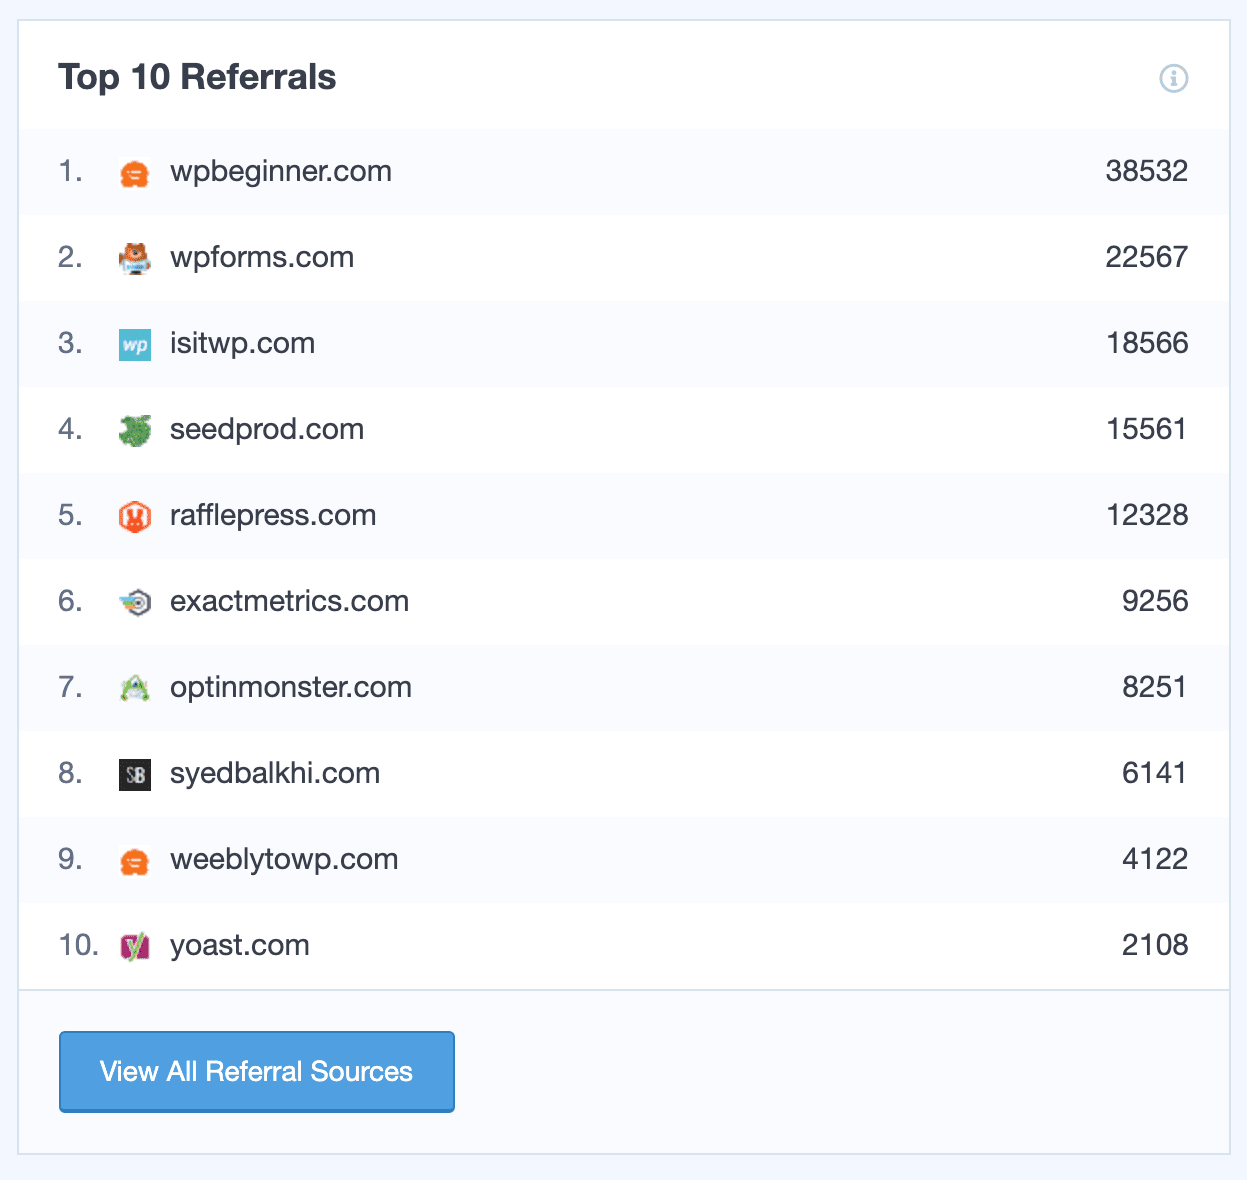Click the wpbeginner.com favicon
This screenshot has height=1180, width=1247.
click(x=135, y=174)
